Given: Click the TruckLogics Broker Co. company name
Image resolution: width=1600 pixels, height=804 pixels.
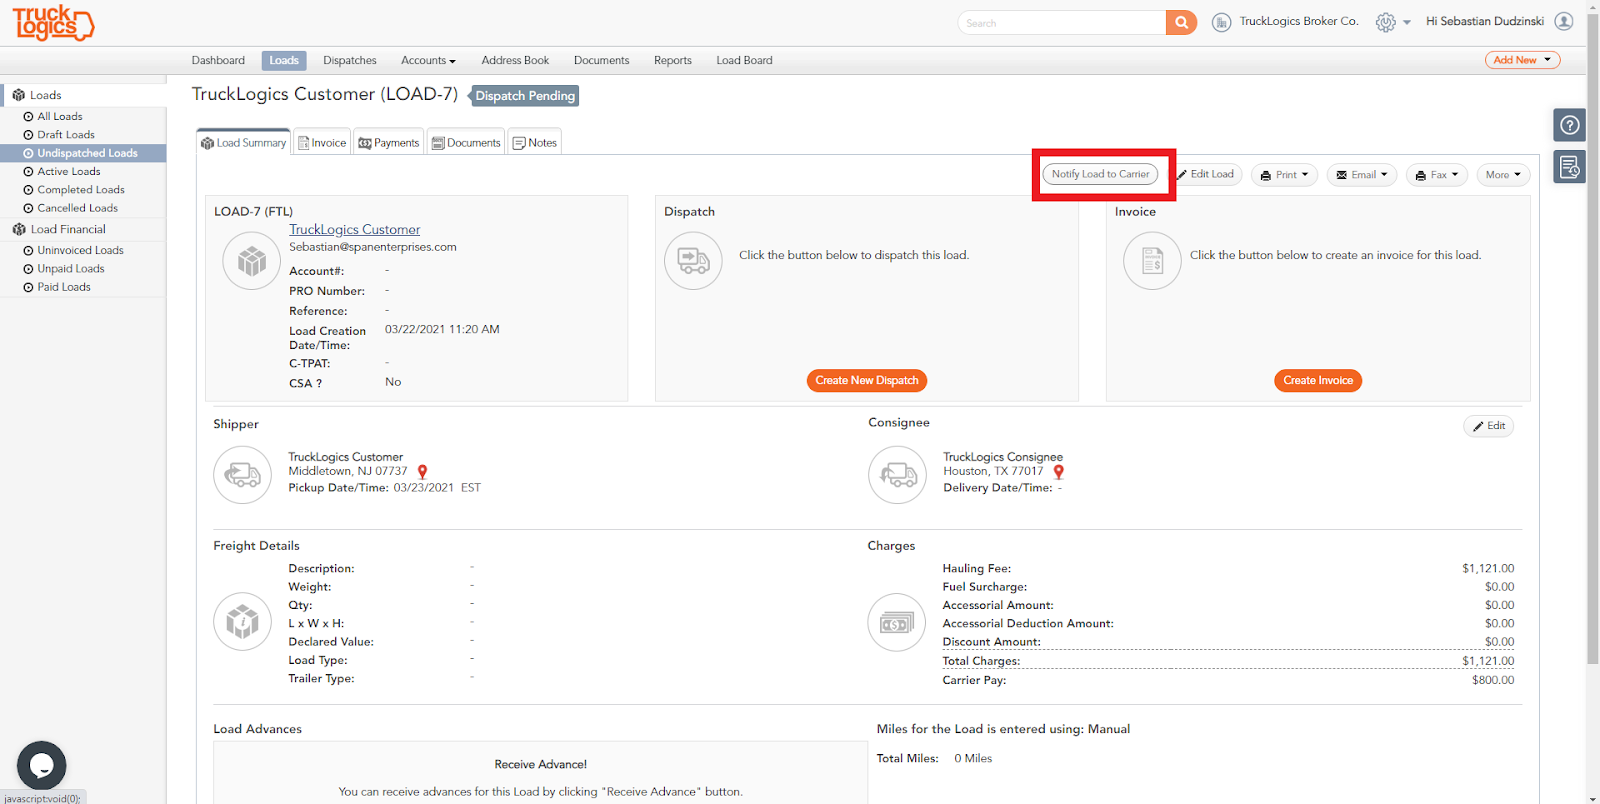Looking at the screenshot, I should click(1299, 21).
